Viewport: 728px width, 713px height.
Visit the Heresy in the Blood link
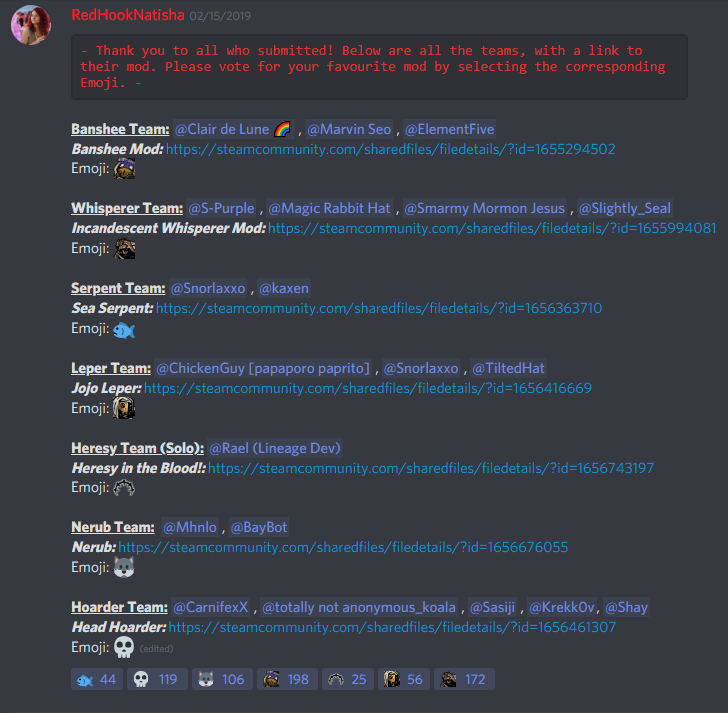(x=431, y=468)
